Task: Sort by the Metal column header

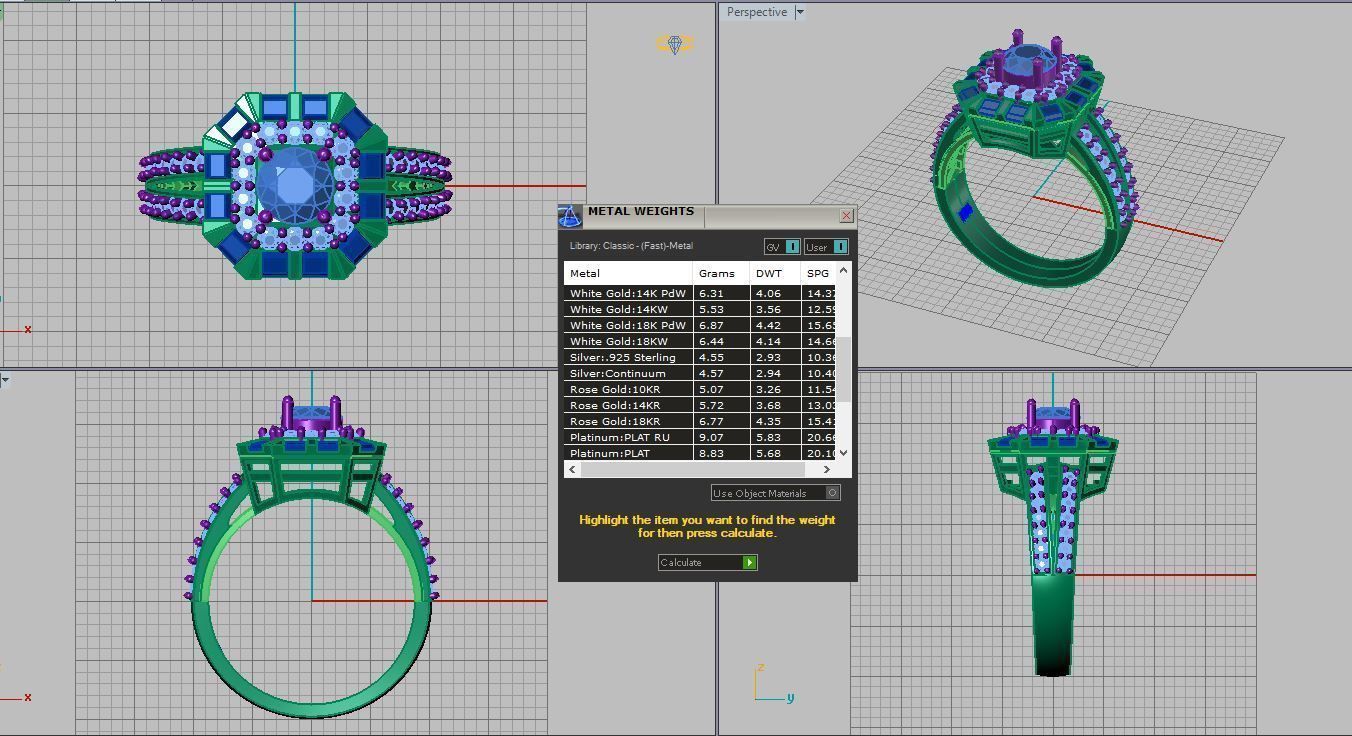Action: tap(628, 273)
